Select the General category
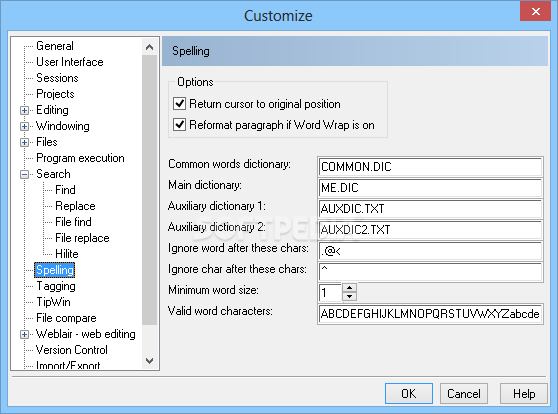The height and width of the screenshot is (414, 558). tap(55, 46)
